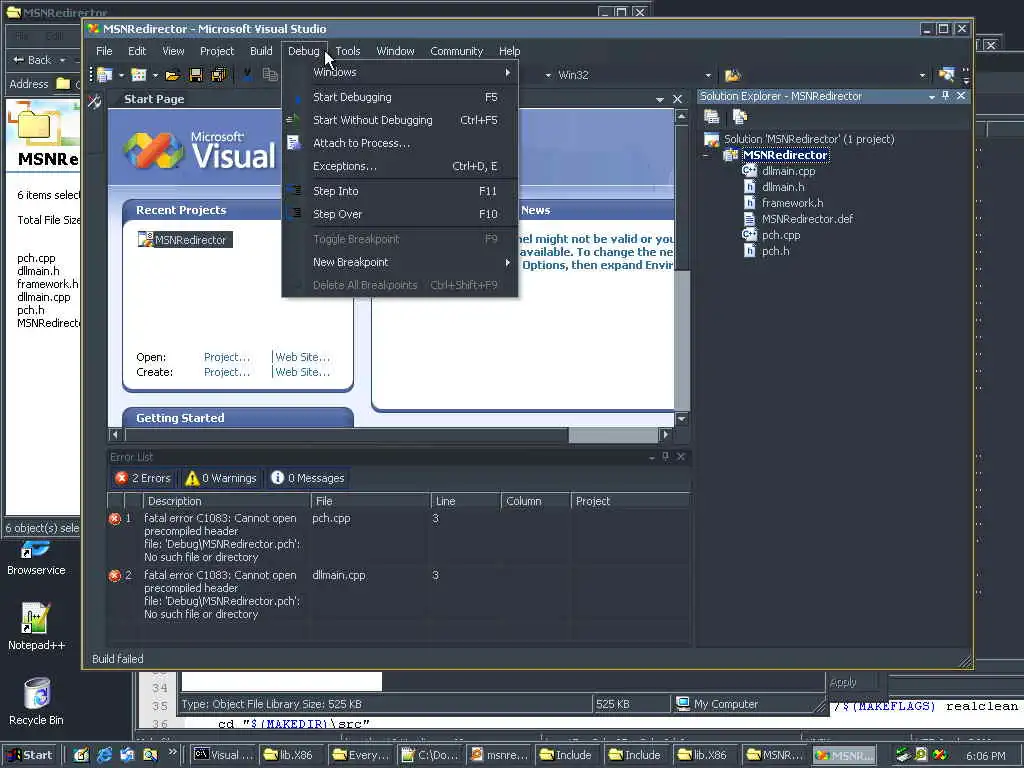Open MSNRedirector in Recent Projects
Image resolution: width=1024 pixels, height=768 pixels.
coord(185,240)
